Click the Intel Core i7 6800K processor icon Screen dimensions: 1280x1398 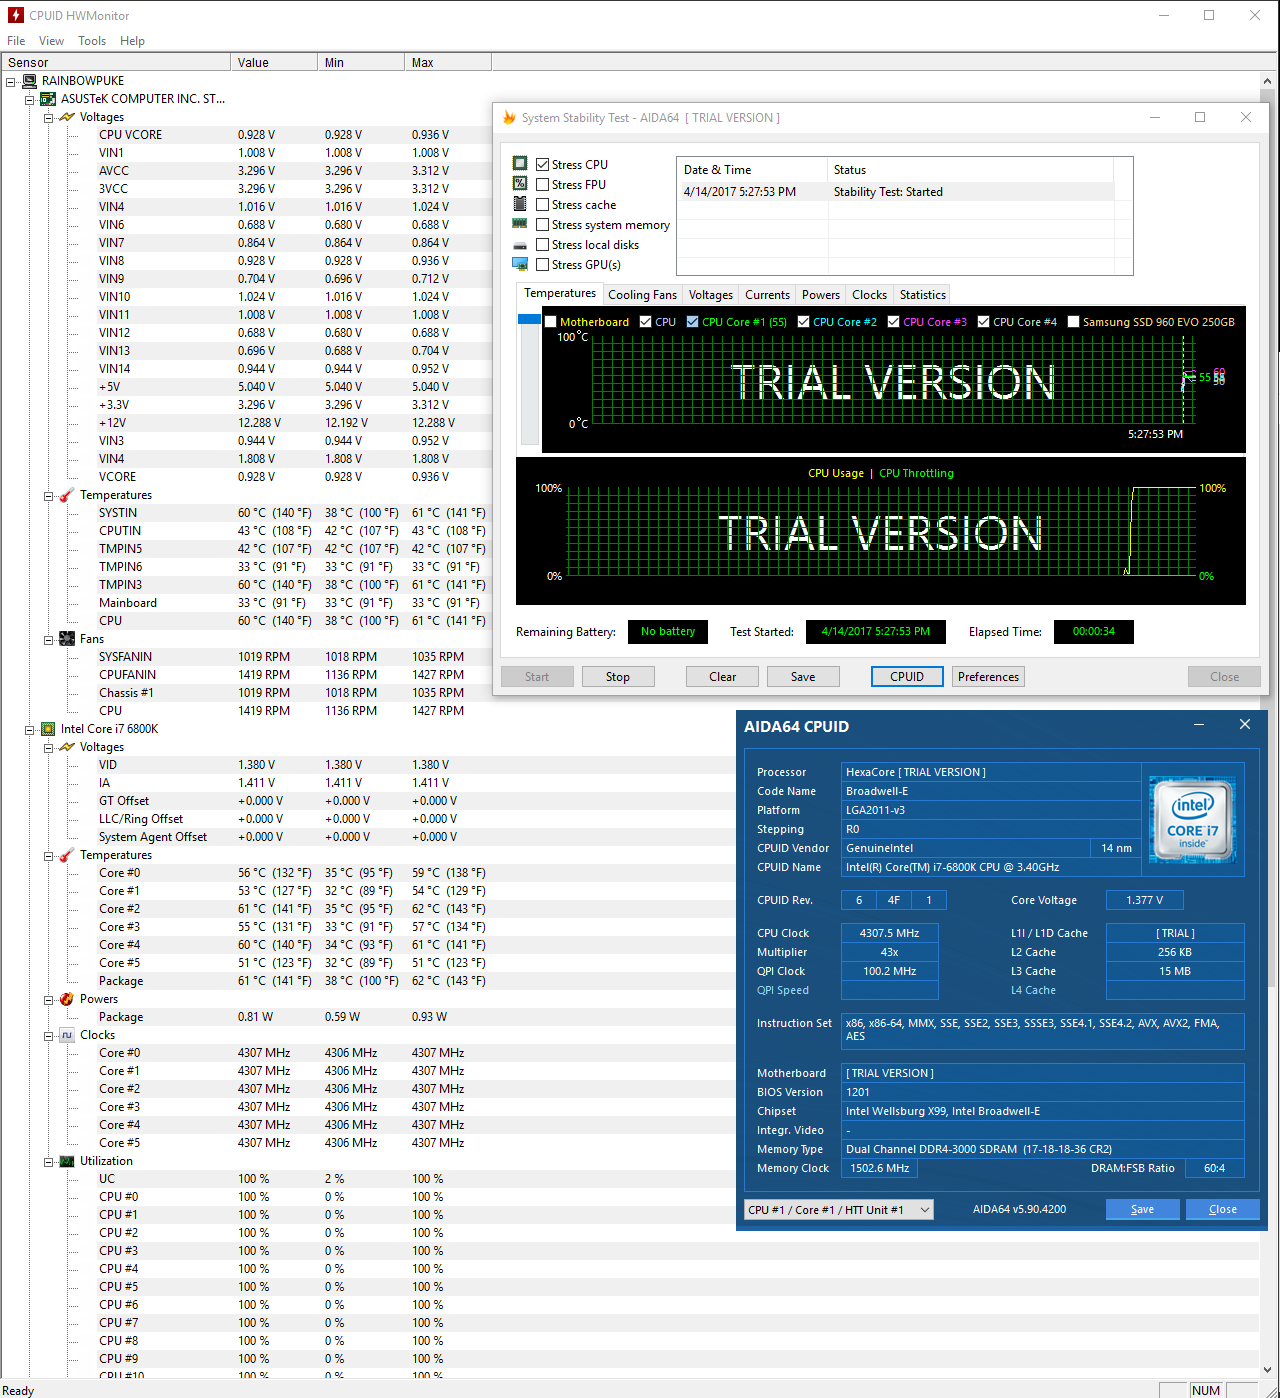[x=48, y=729]
